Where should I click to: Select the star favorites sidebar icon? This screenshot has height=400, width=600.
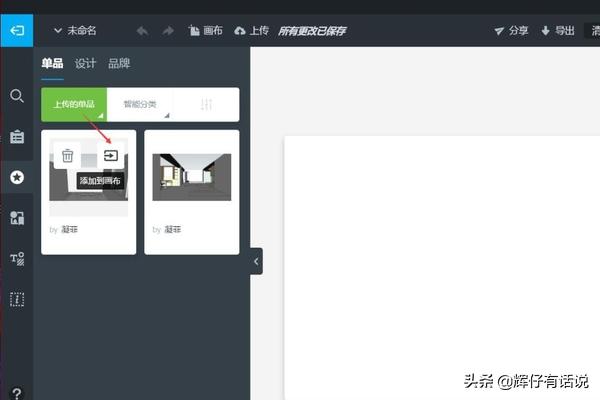point(17,177)
